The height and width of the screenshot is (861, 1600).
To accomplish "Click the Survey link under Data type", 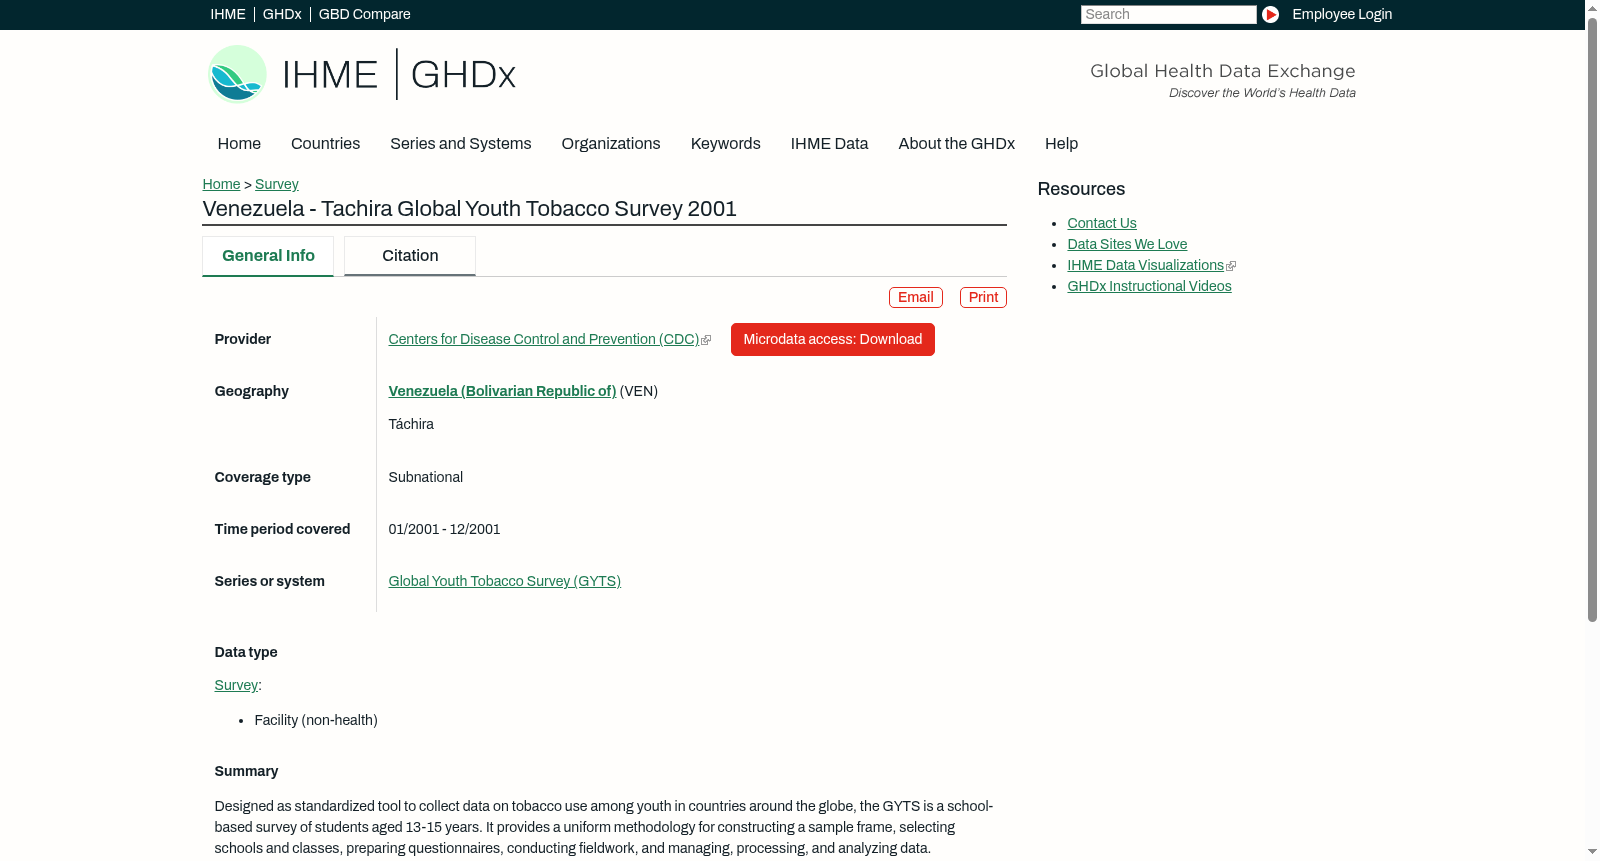I will click(x=236, y=686).
